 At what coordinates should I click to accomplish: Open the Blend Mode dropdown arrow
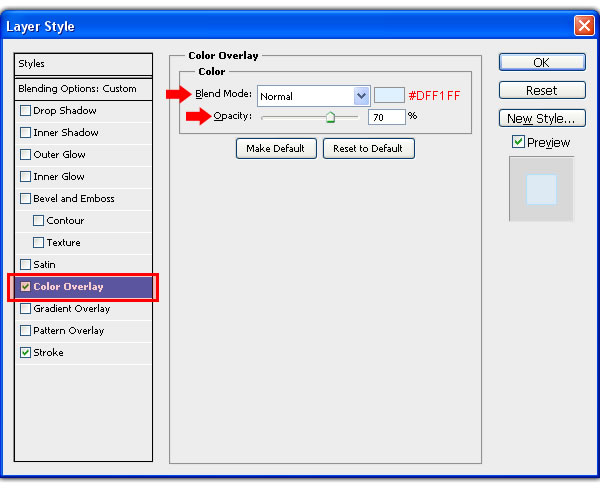click(361, 96)
